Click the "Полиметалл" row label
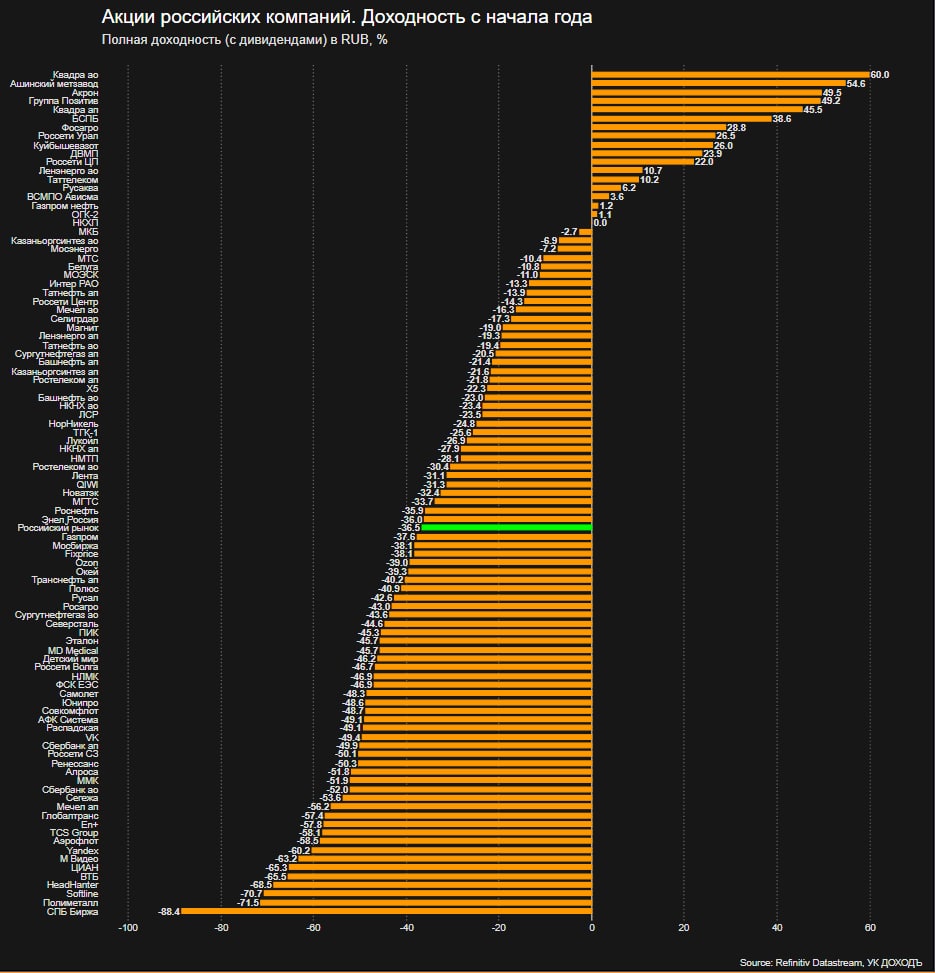Image resolution: width=935 pixels, height=973 pixels. pyautogui.click(x=71, y=903)
